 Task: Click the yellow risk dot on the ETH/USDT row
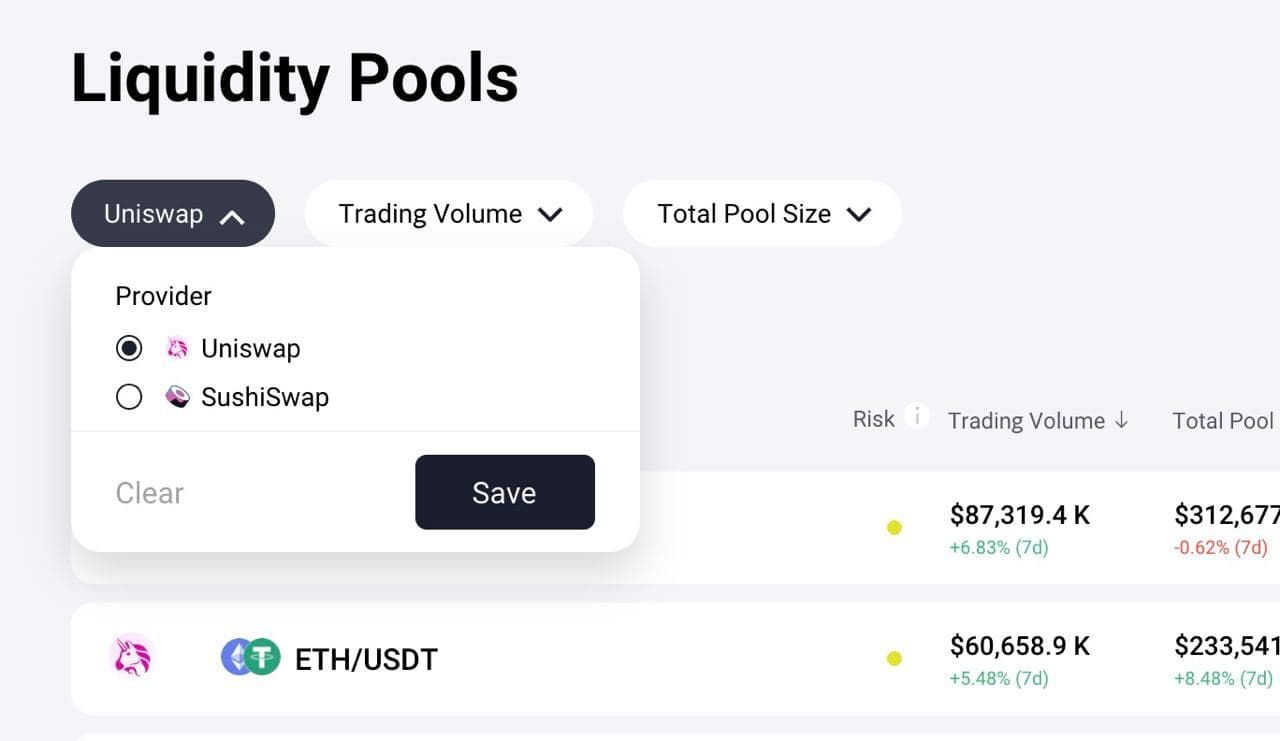pos(894,658)
